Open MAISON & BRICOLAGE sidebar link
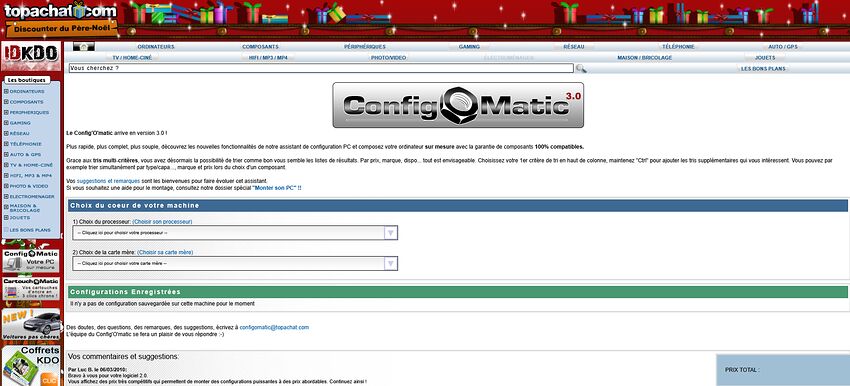This screenshot has height=386, width=850. [x=26, y=208]
